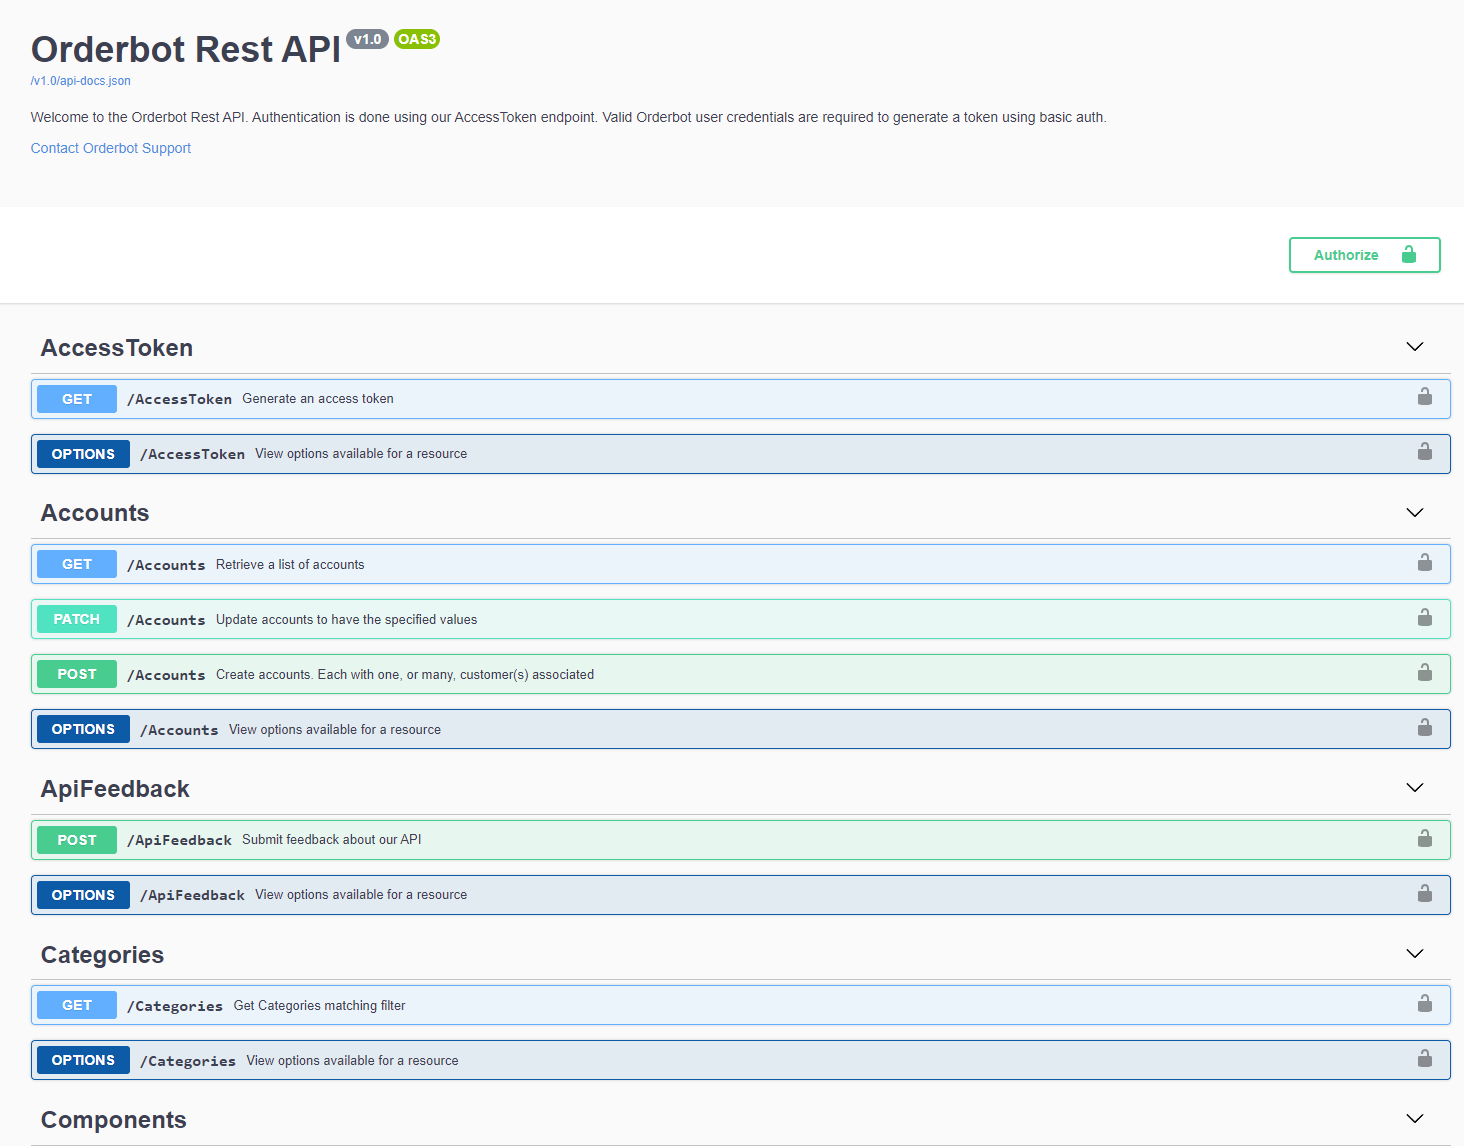
Task: Click the /ApiFeedback path in the OPTIONS row
Action: click(193, 895)
